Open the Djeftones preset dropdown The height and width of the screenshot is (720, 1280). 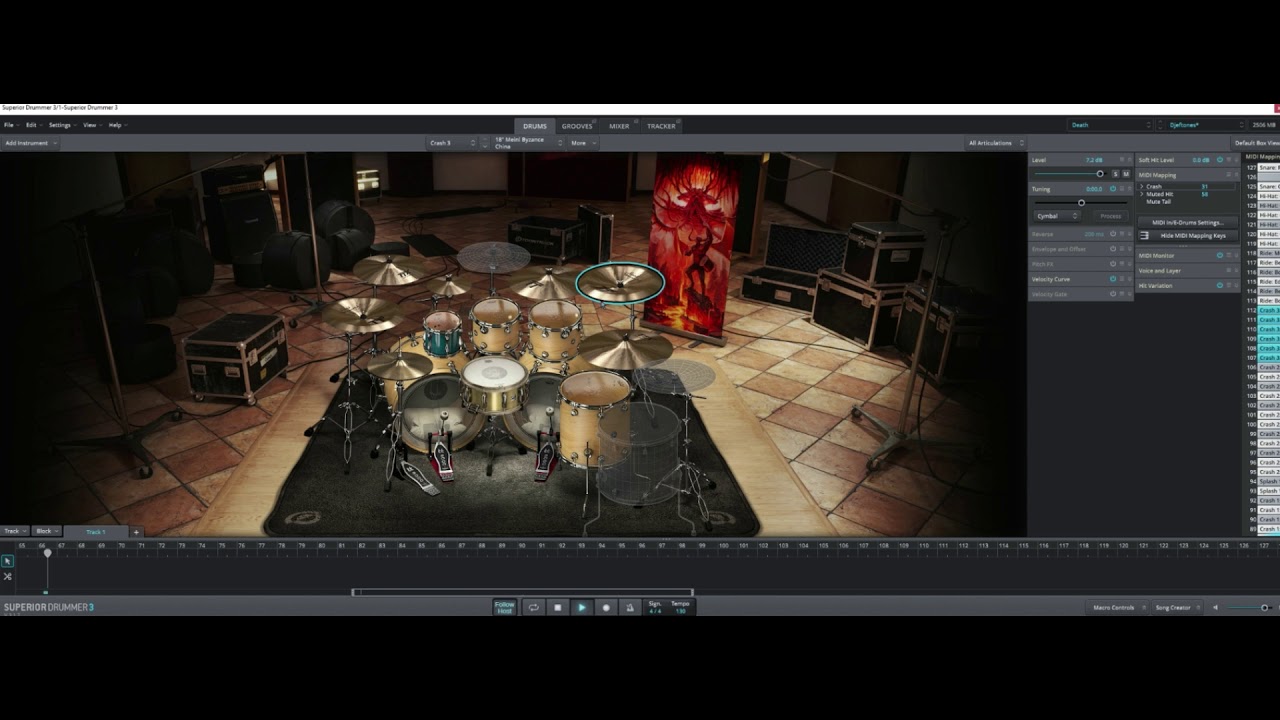coord(1206,125)
